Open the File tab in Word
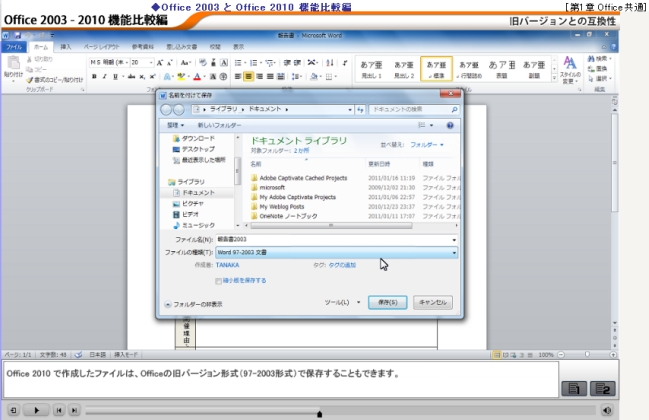649x420 pixels. [x=14, y=47]
